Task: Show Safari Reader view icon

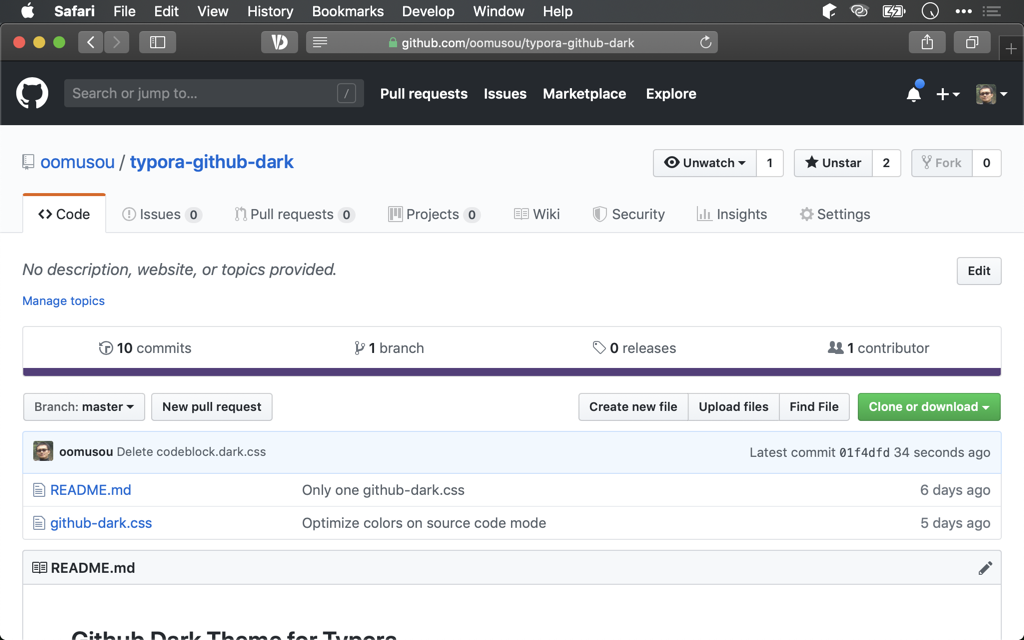Action: [x=320, y=42]
